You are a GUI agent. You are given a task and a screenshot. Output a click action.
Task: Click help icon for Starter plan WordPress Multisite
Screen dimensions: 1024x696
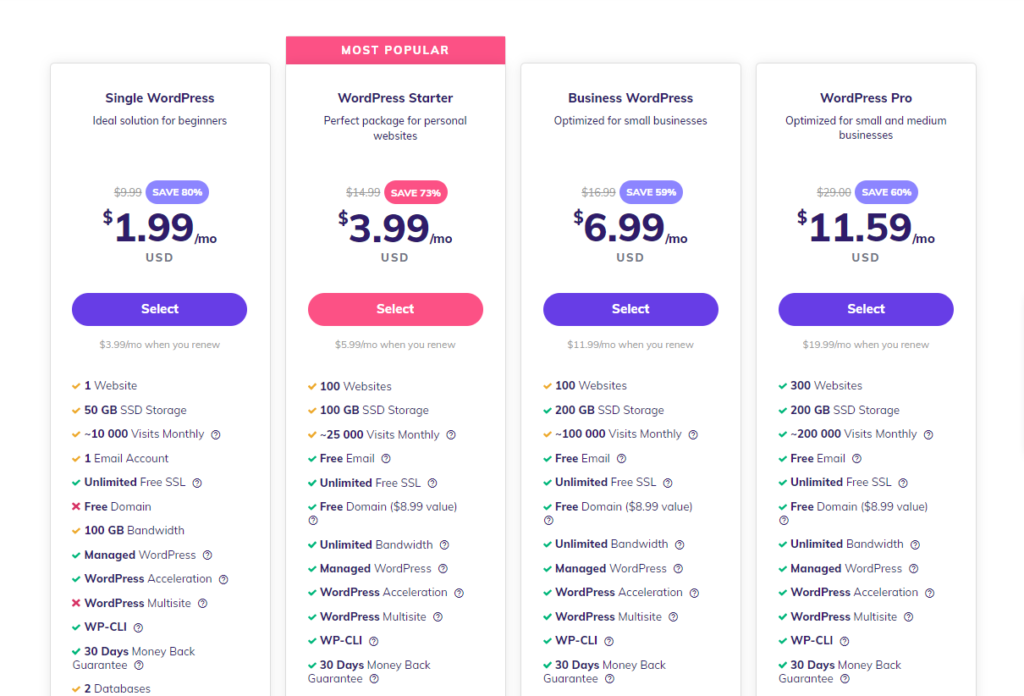[x=438, y=617]
